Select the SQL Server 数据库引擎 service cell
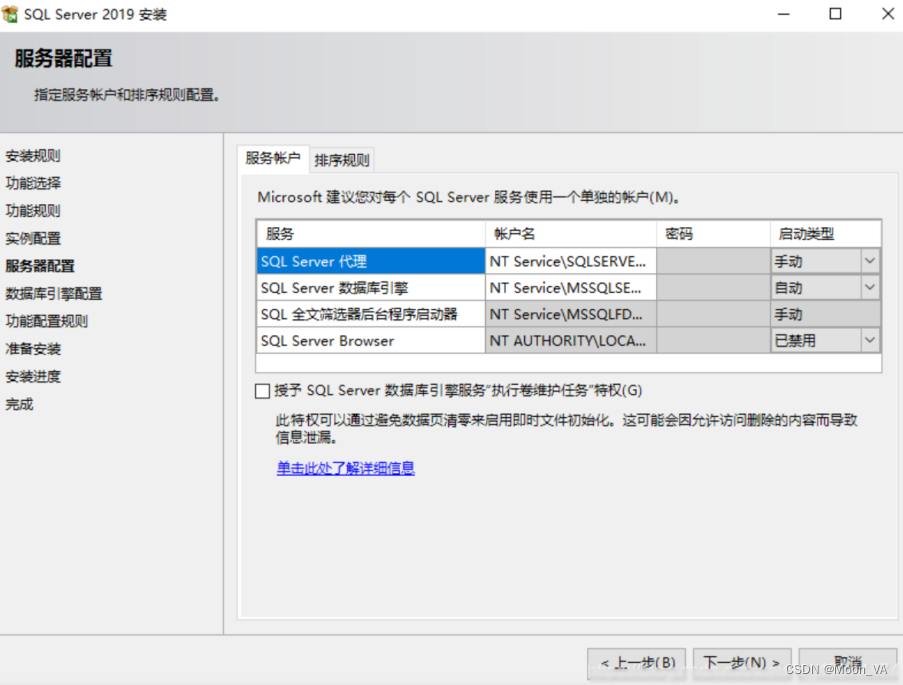The height and width of the screenshot is (685, 903). click(371, 287)
